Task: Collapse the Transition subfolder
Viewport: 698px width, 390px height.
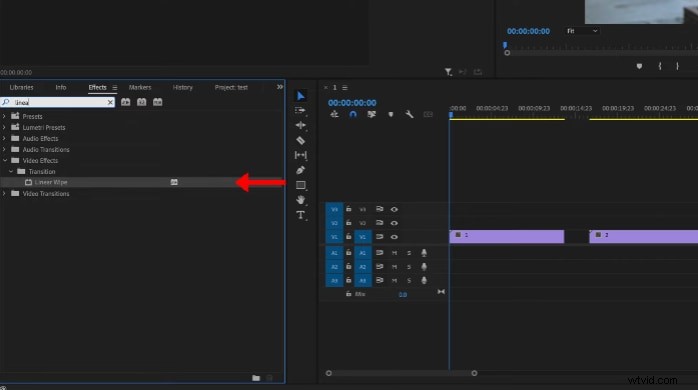Action: point(11,171)
